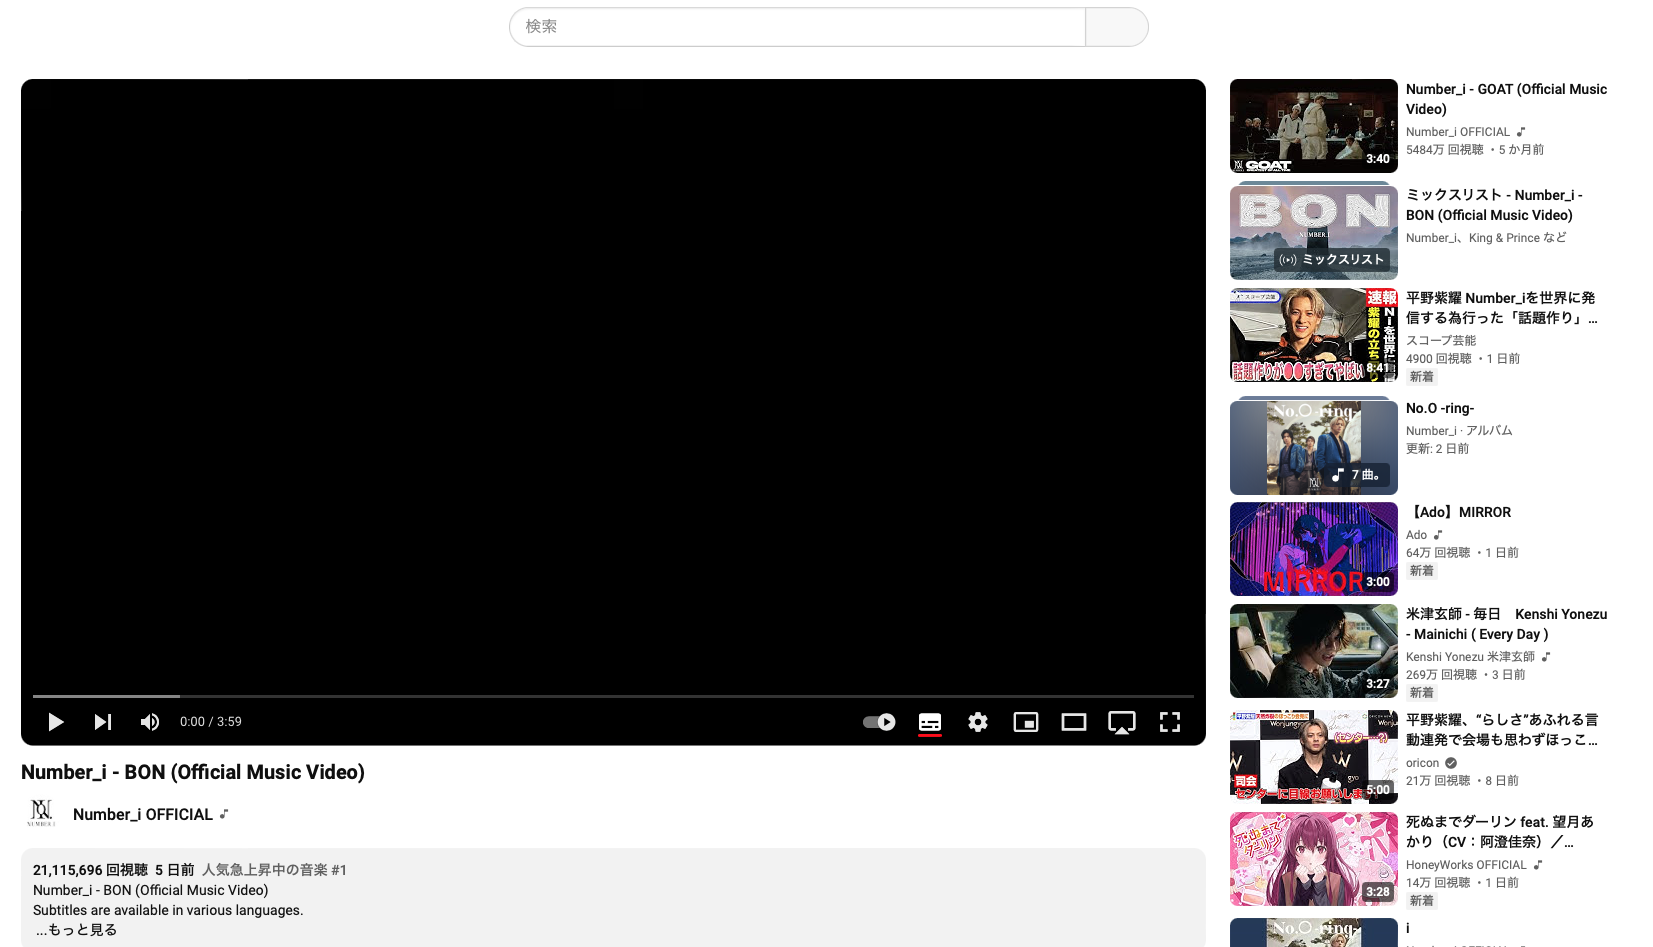Viewport: 1653px width, 947px height.
Task: Toggle subtitles on the player
Action: click(x=930, y=722)
